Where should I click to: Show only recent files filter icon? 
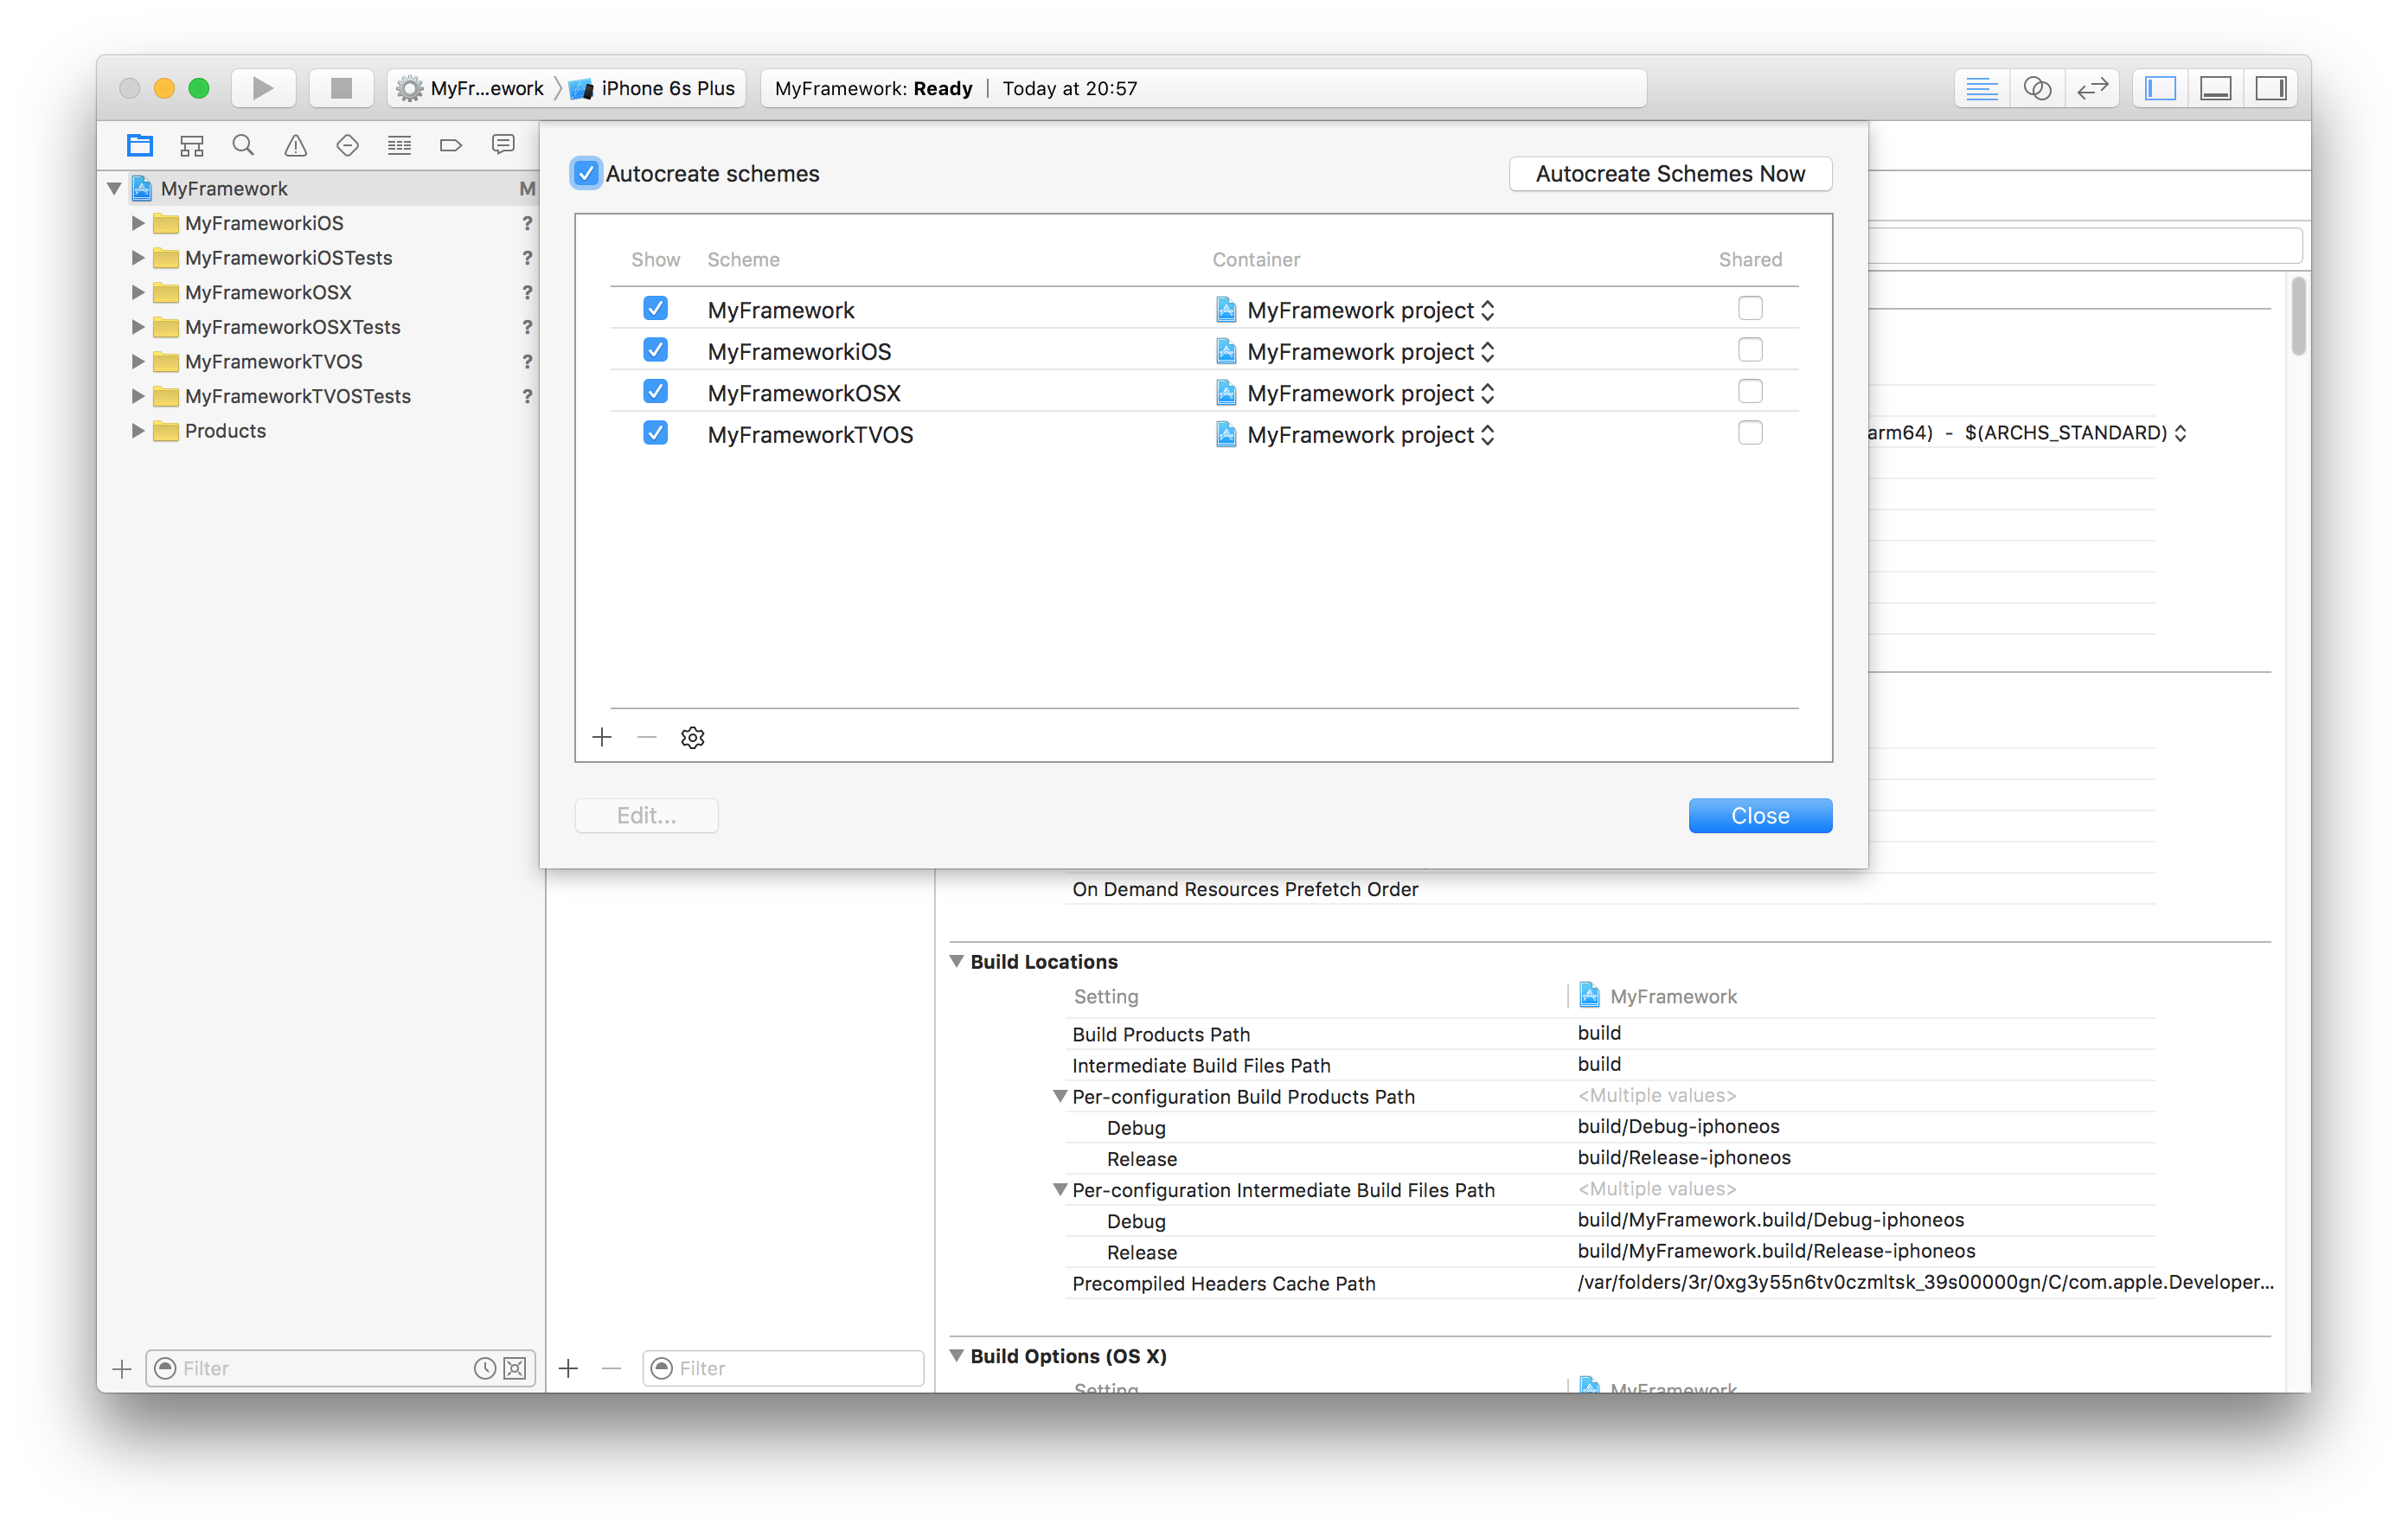point(484,1368)
